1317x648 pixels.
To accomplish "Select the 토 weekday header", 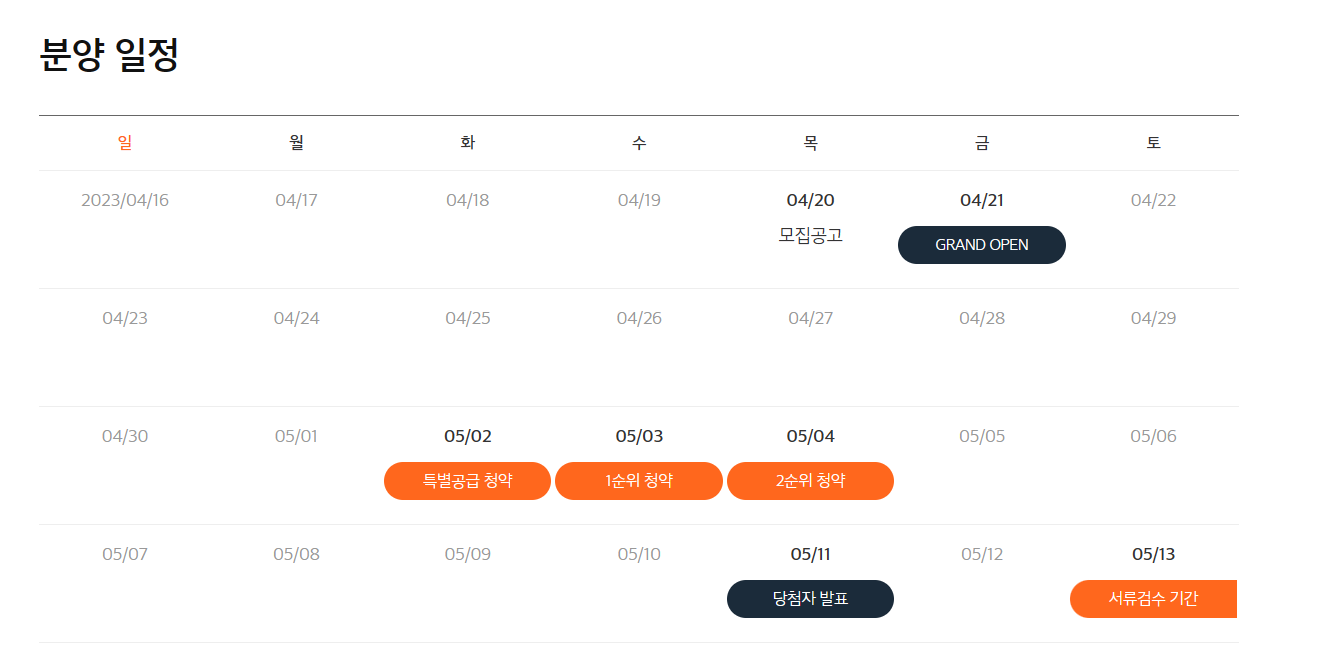I will point(1153,143).
